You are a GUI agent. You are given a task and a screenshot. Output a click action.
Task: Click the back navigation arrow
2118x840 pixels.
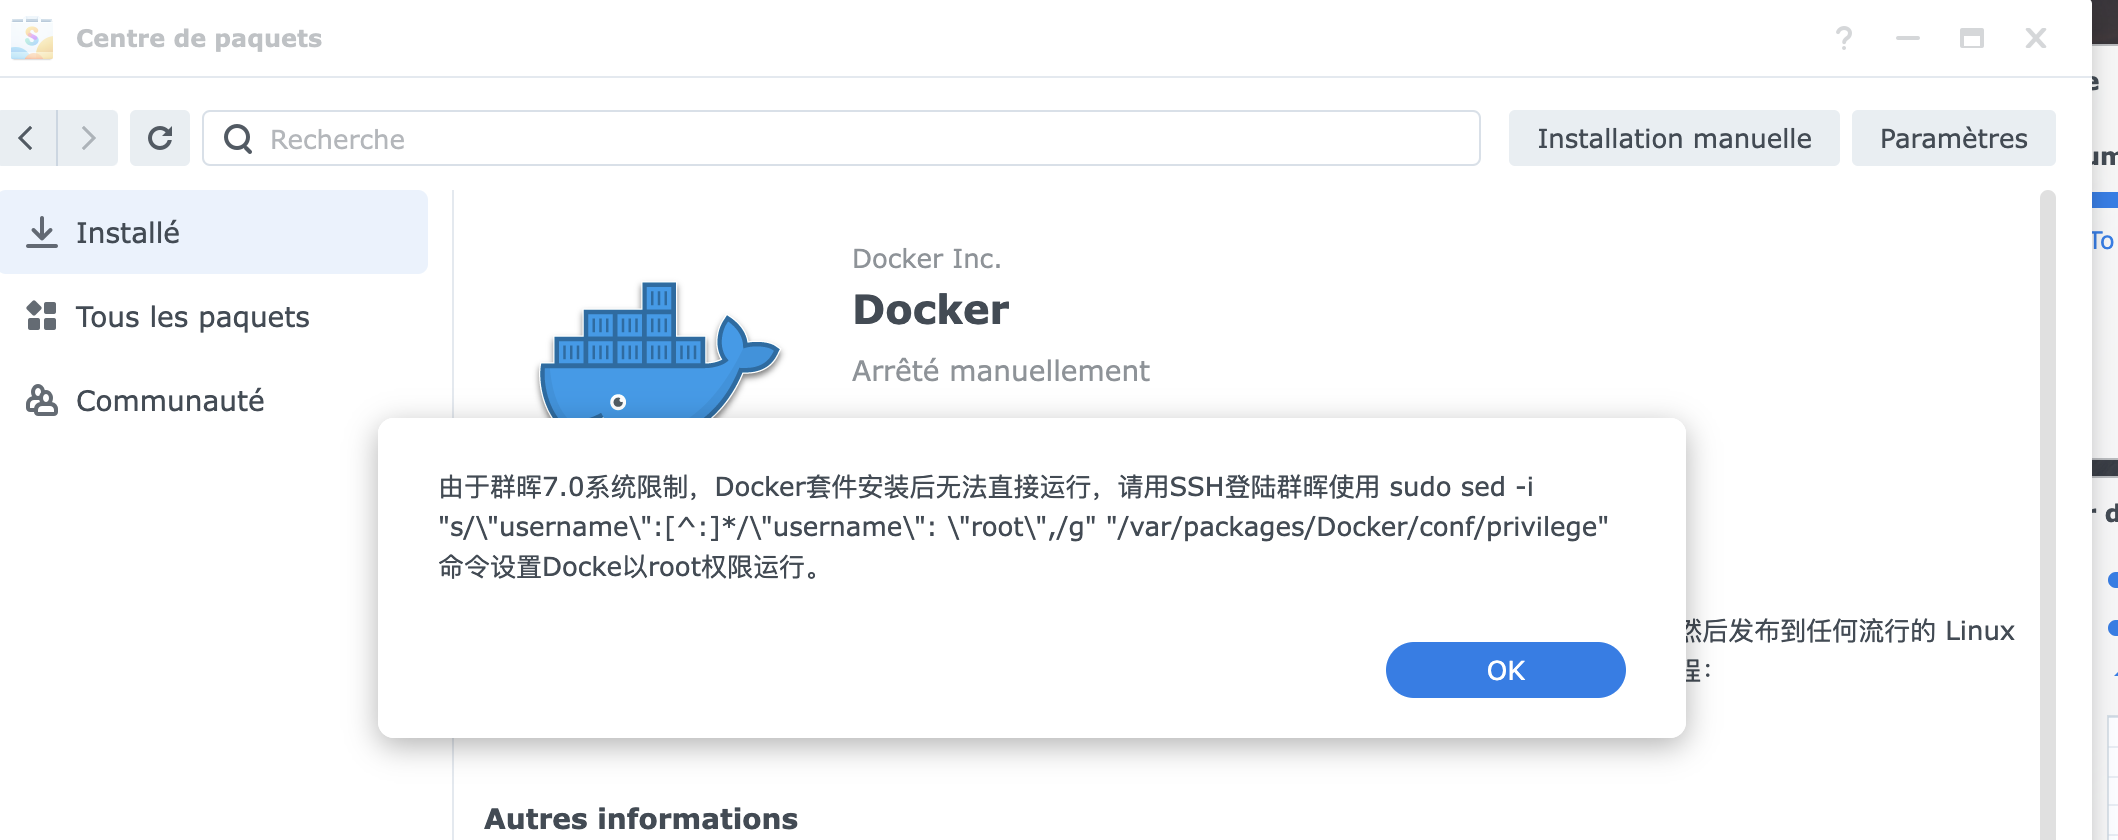[x=27, y=138]
